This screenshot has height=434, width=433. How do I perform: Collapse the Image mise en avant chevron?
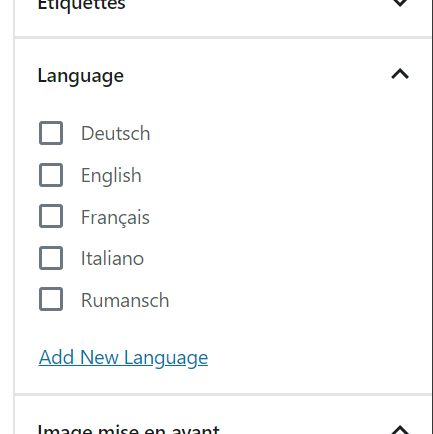coord(400,430)
